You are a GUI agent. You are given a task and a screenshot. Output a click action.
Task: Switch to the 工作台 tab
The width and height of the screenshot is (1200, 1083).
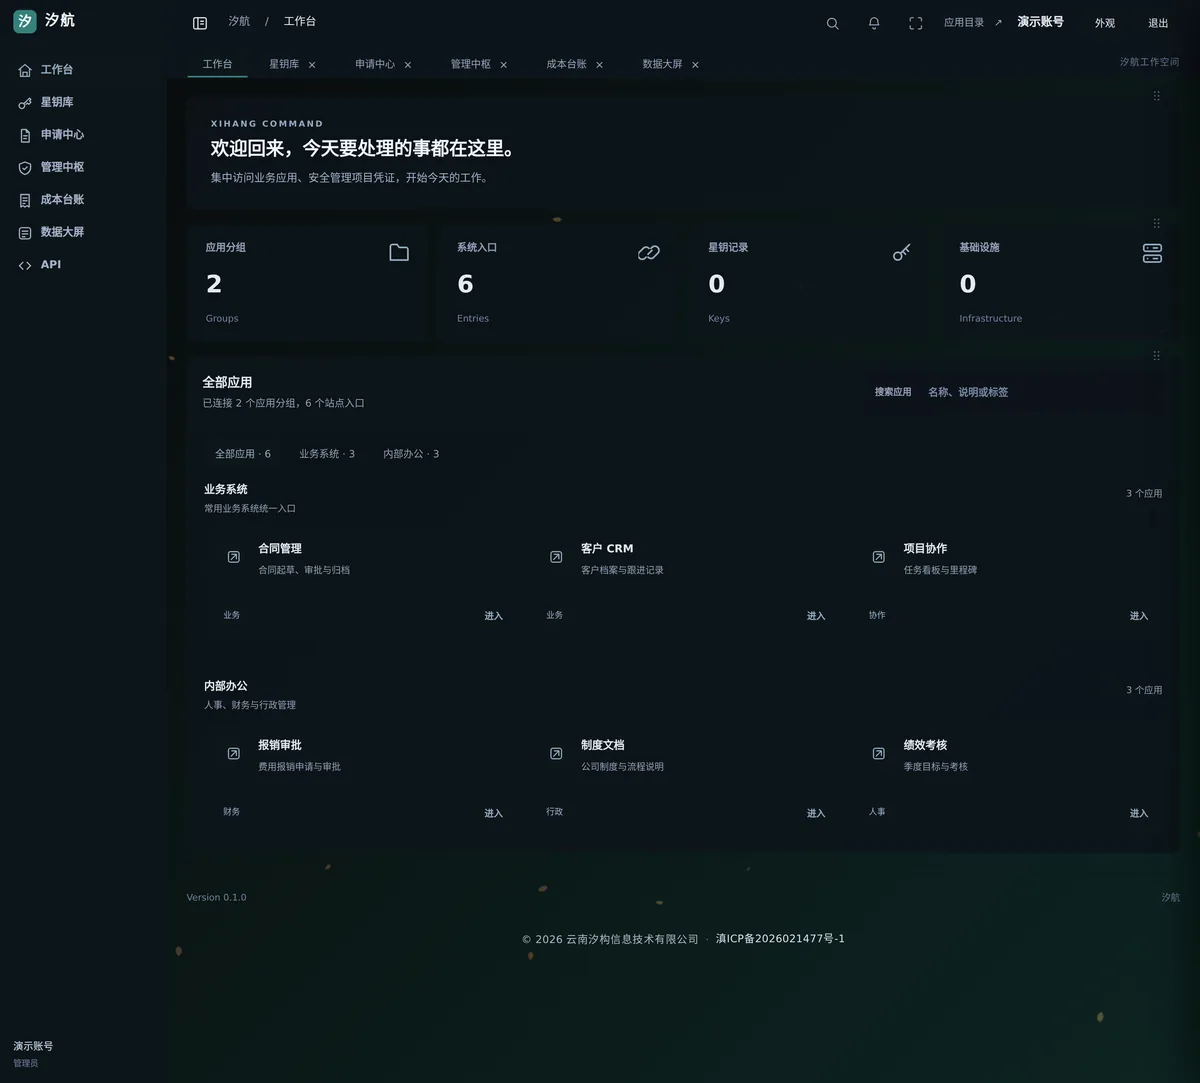click(x=217, y=64)
